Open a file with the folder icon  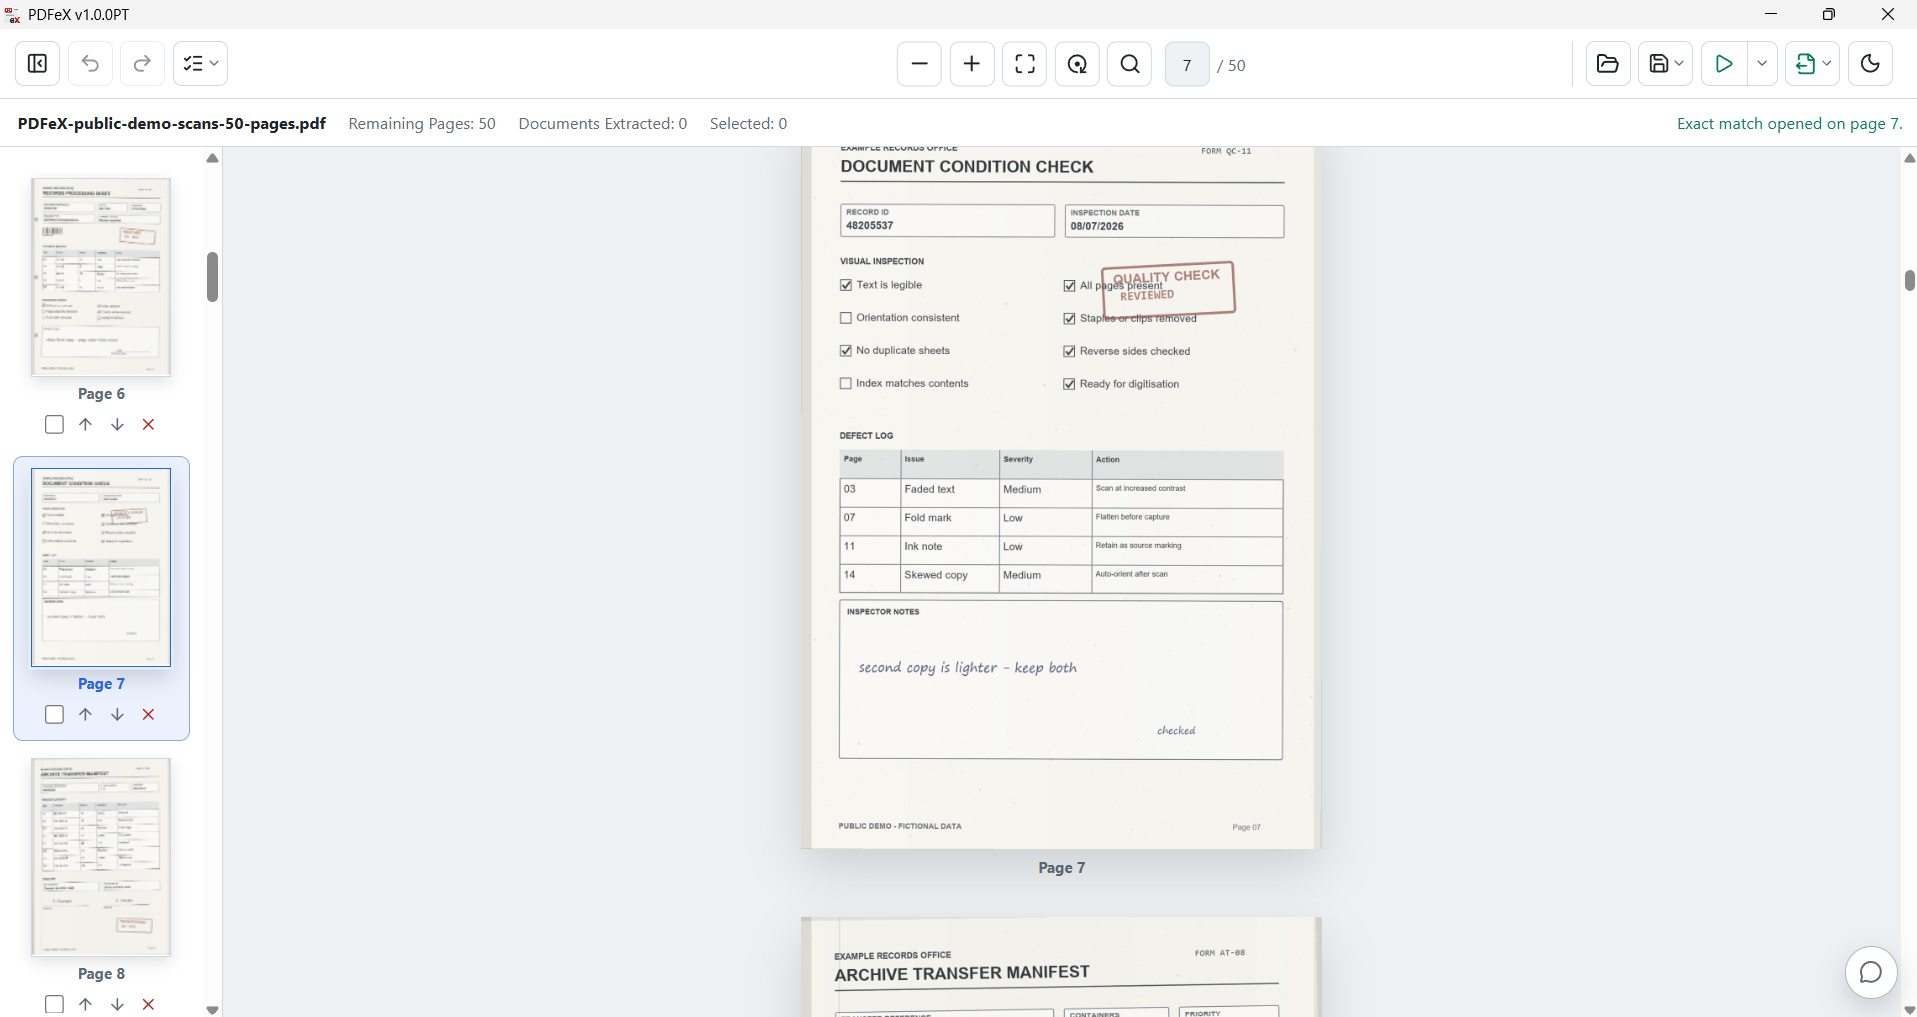point(1608,64)
